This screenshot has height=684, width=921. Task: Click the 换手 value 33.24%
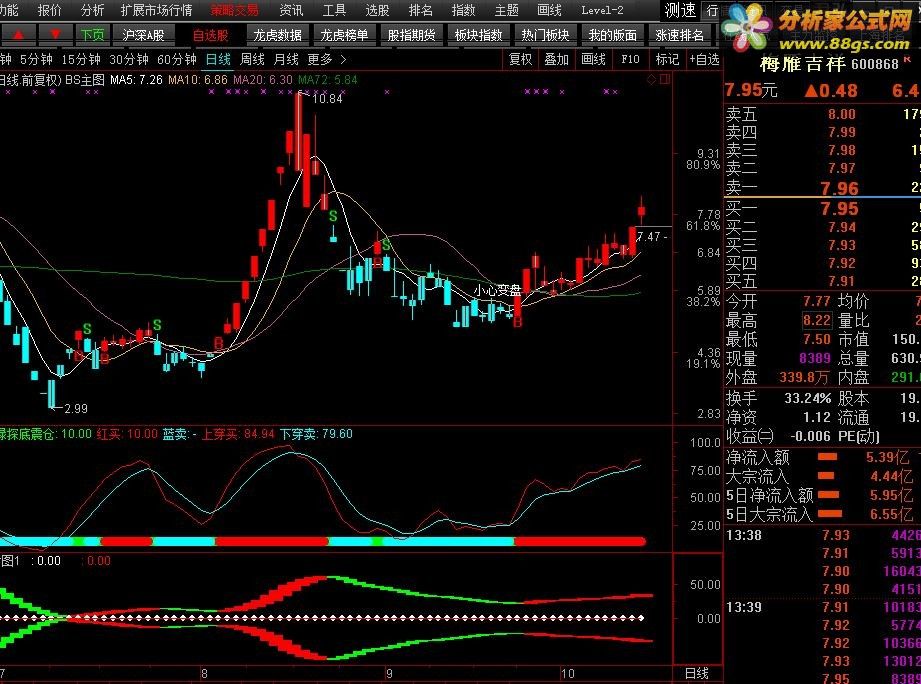[808, 399]
